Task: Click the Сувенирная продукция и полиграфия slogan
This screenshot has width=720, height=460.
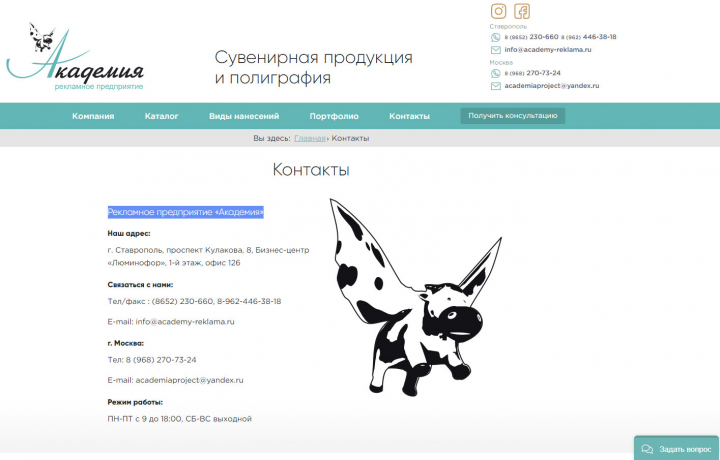Action: (x=313, y=67)
